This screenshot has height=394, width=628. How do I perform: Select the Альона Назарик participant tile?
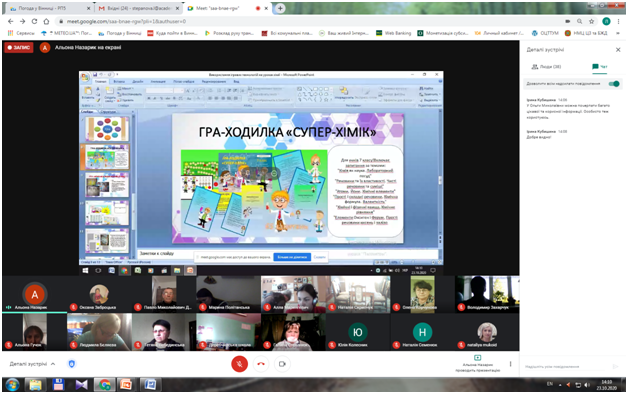(x=34, y=294)
